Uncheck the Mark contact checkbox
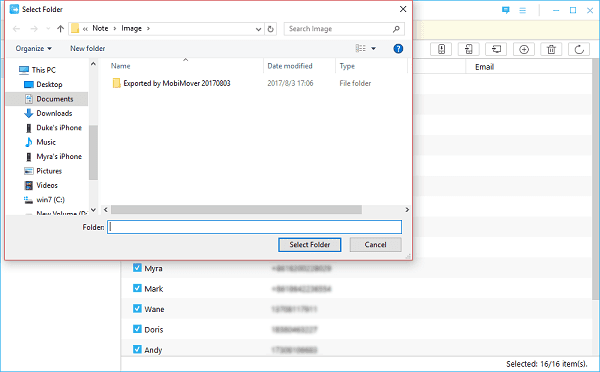Viewport: 600px width, 372px height. pos(137,288)
